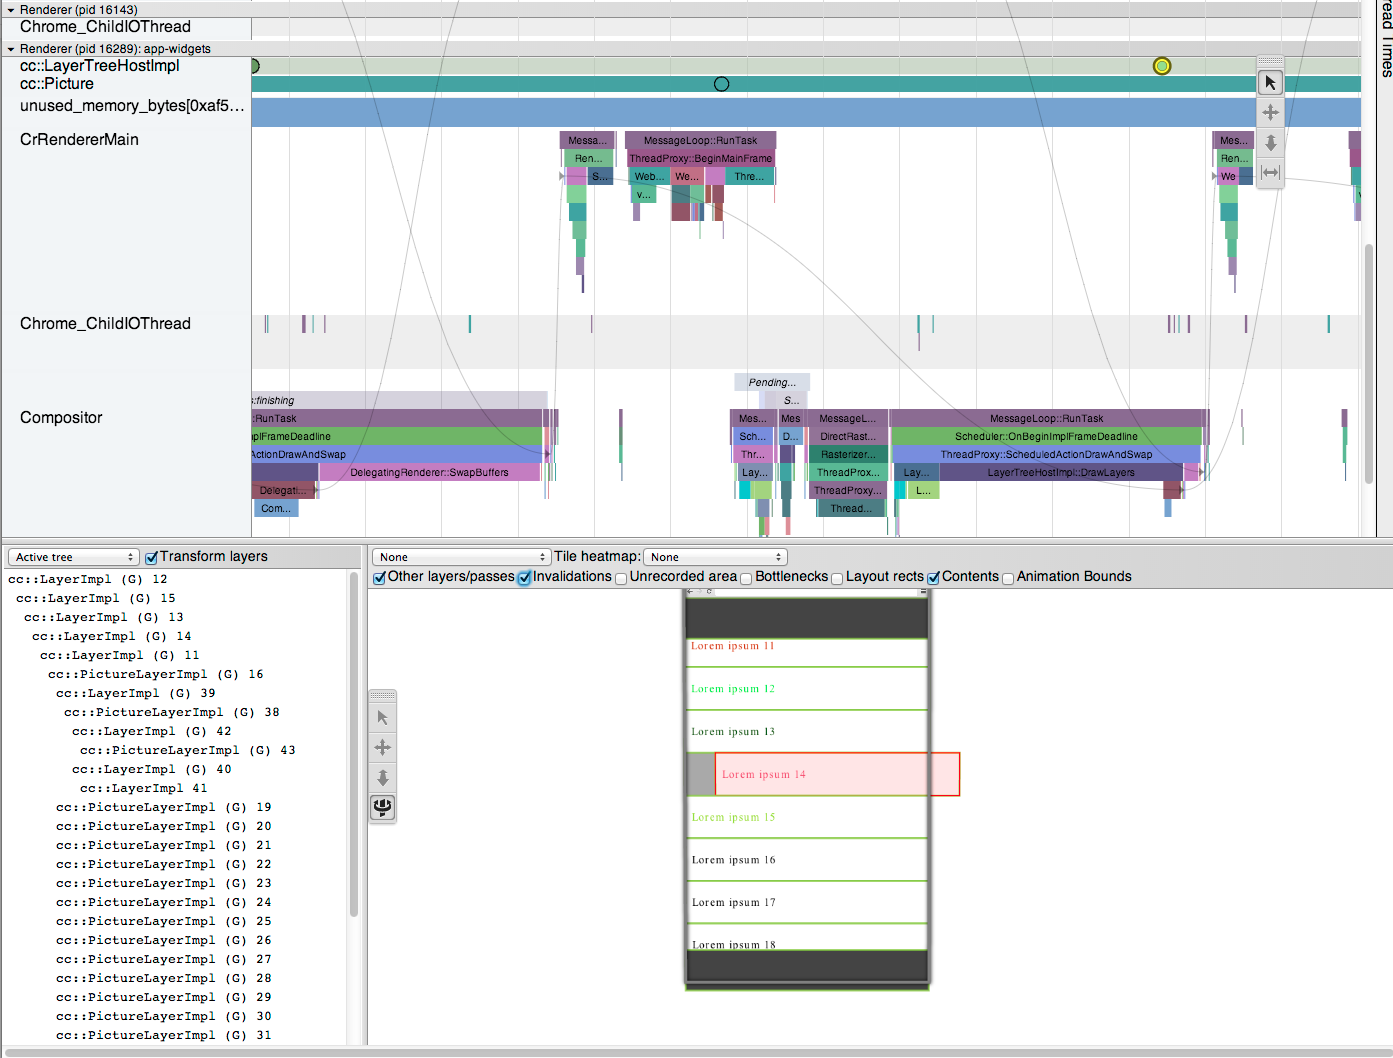Turn off the Invalidations checkbox
The width and height of the screenshot is (1393, 1058).
click(524, 578)
